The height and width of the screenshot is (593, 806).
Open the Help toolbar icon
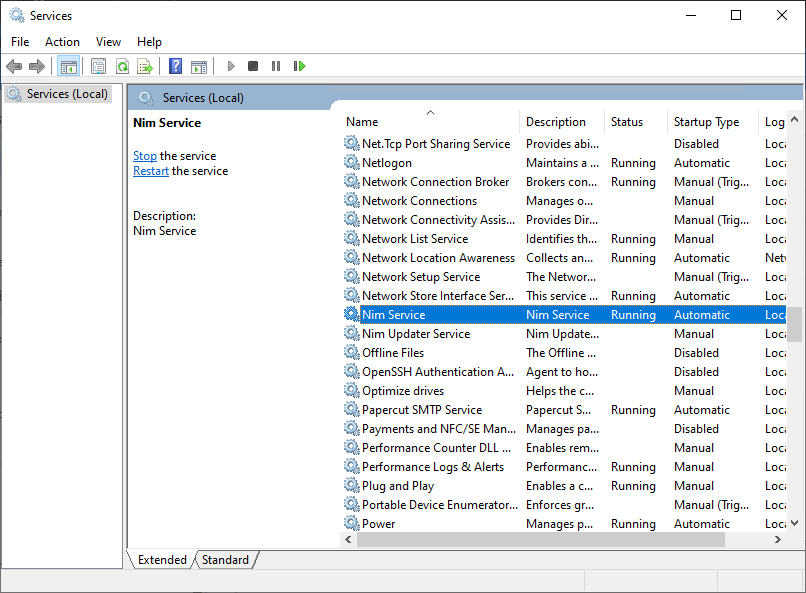click(175, 66)
